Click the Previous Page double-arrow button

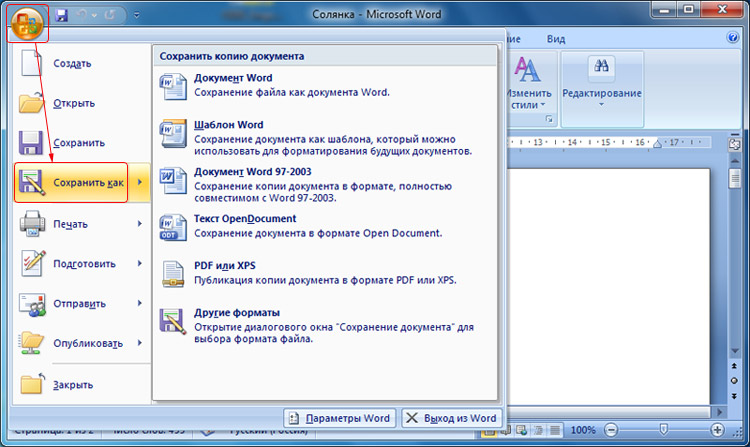735,366
